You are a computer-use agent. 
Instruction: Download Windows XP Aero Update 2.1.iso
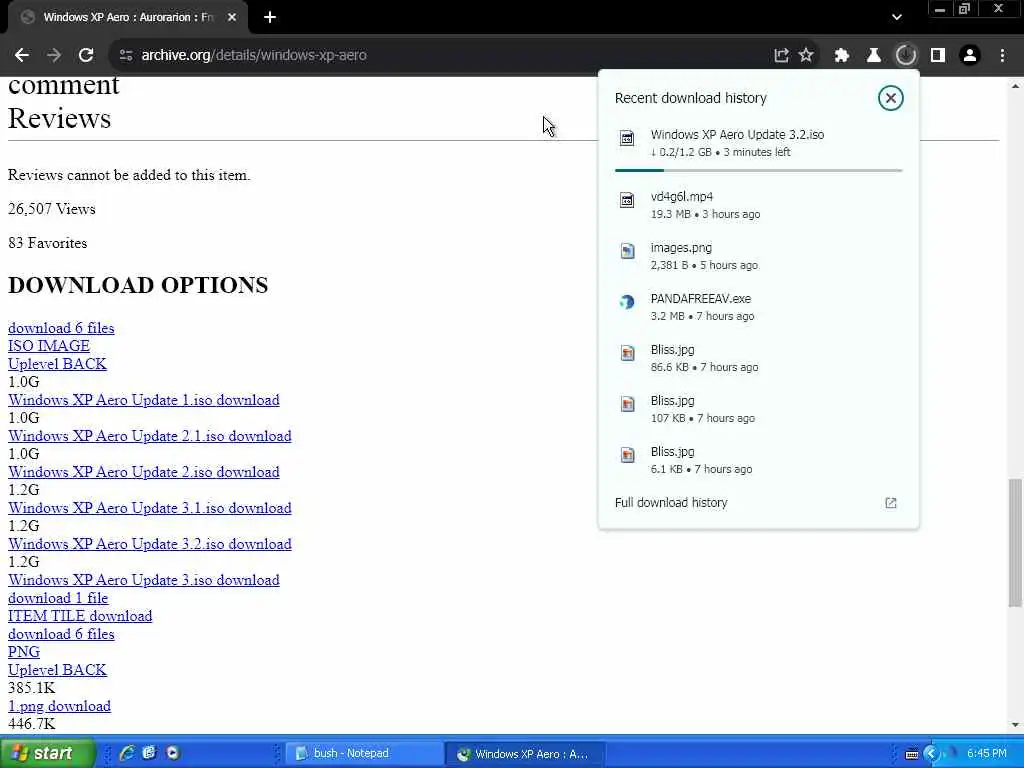pos(150,436)
